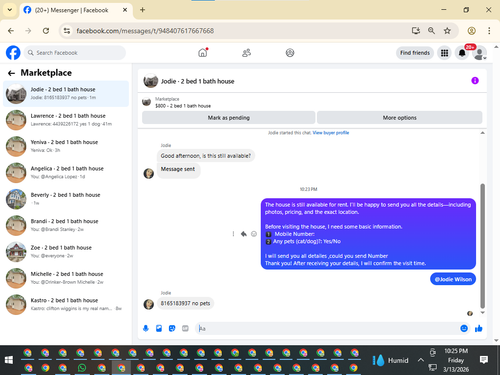Open more options for the sent message
Viewport: 500px width, 375px height.
[x=233, y=234]
